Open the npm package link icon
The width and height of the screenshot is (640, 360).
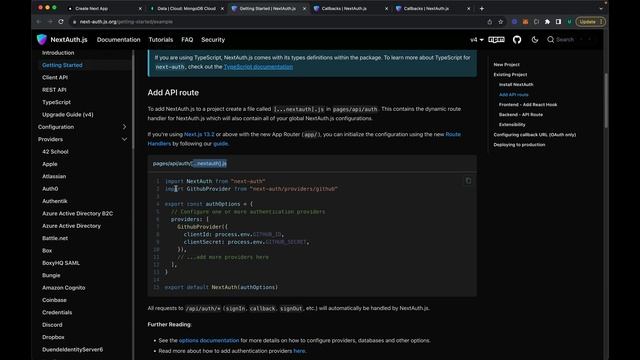click(496, 40)
